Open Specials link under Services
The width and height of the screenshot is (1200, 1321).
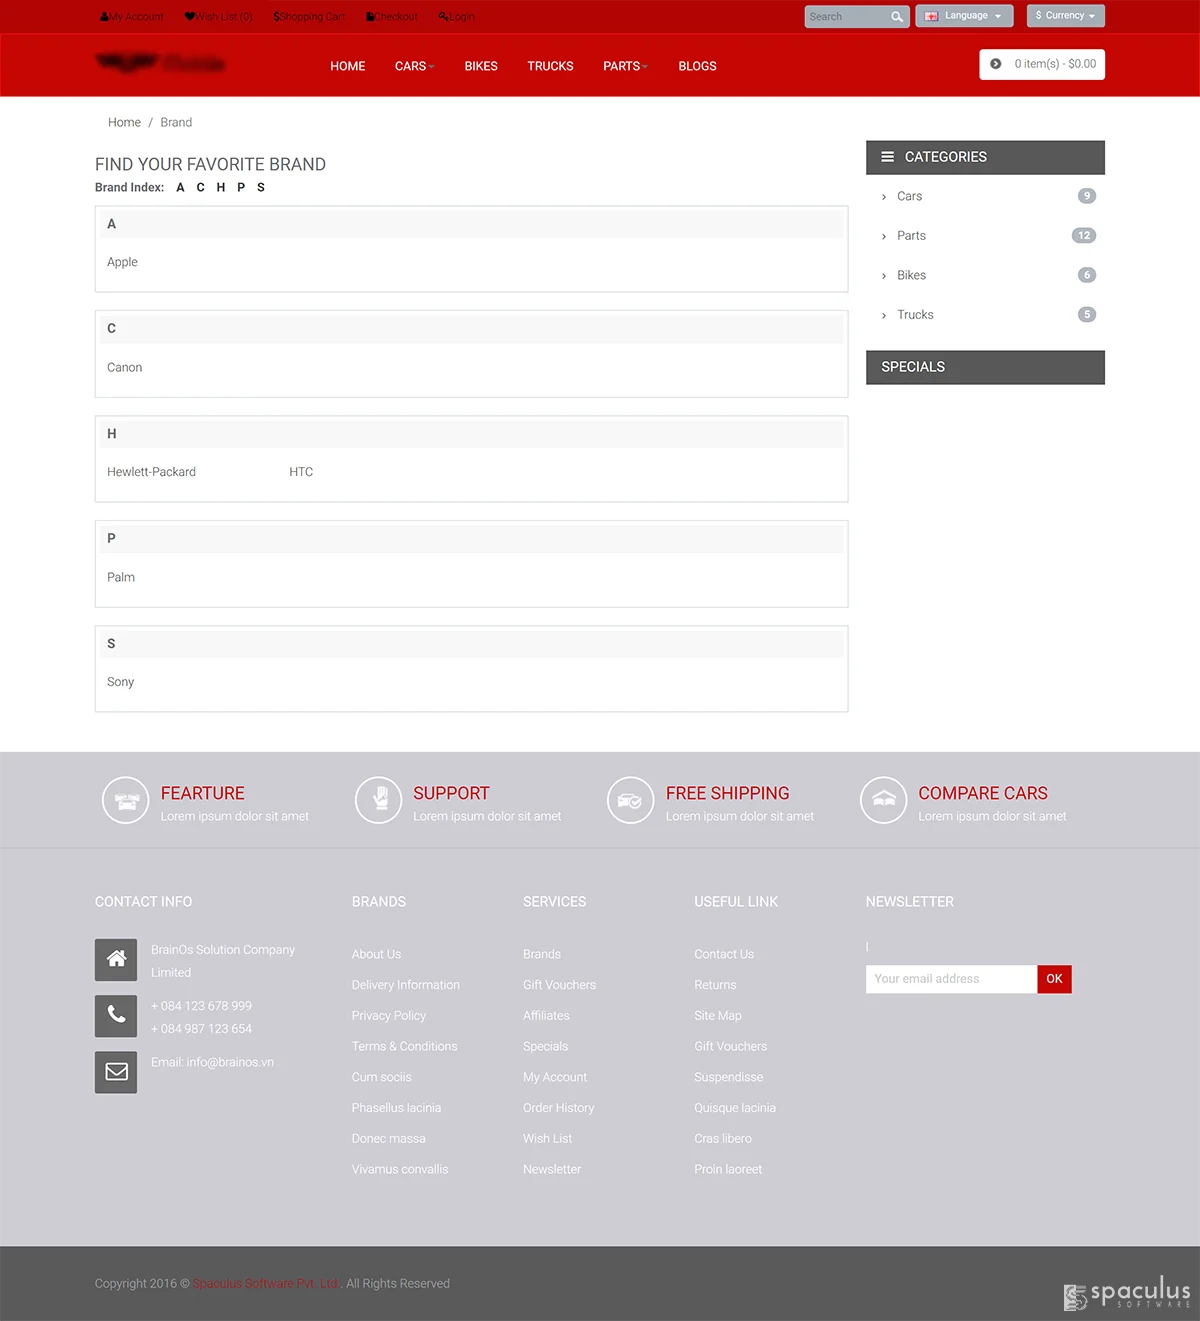click(545, 1046)
